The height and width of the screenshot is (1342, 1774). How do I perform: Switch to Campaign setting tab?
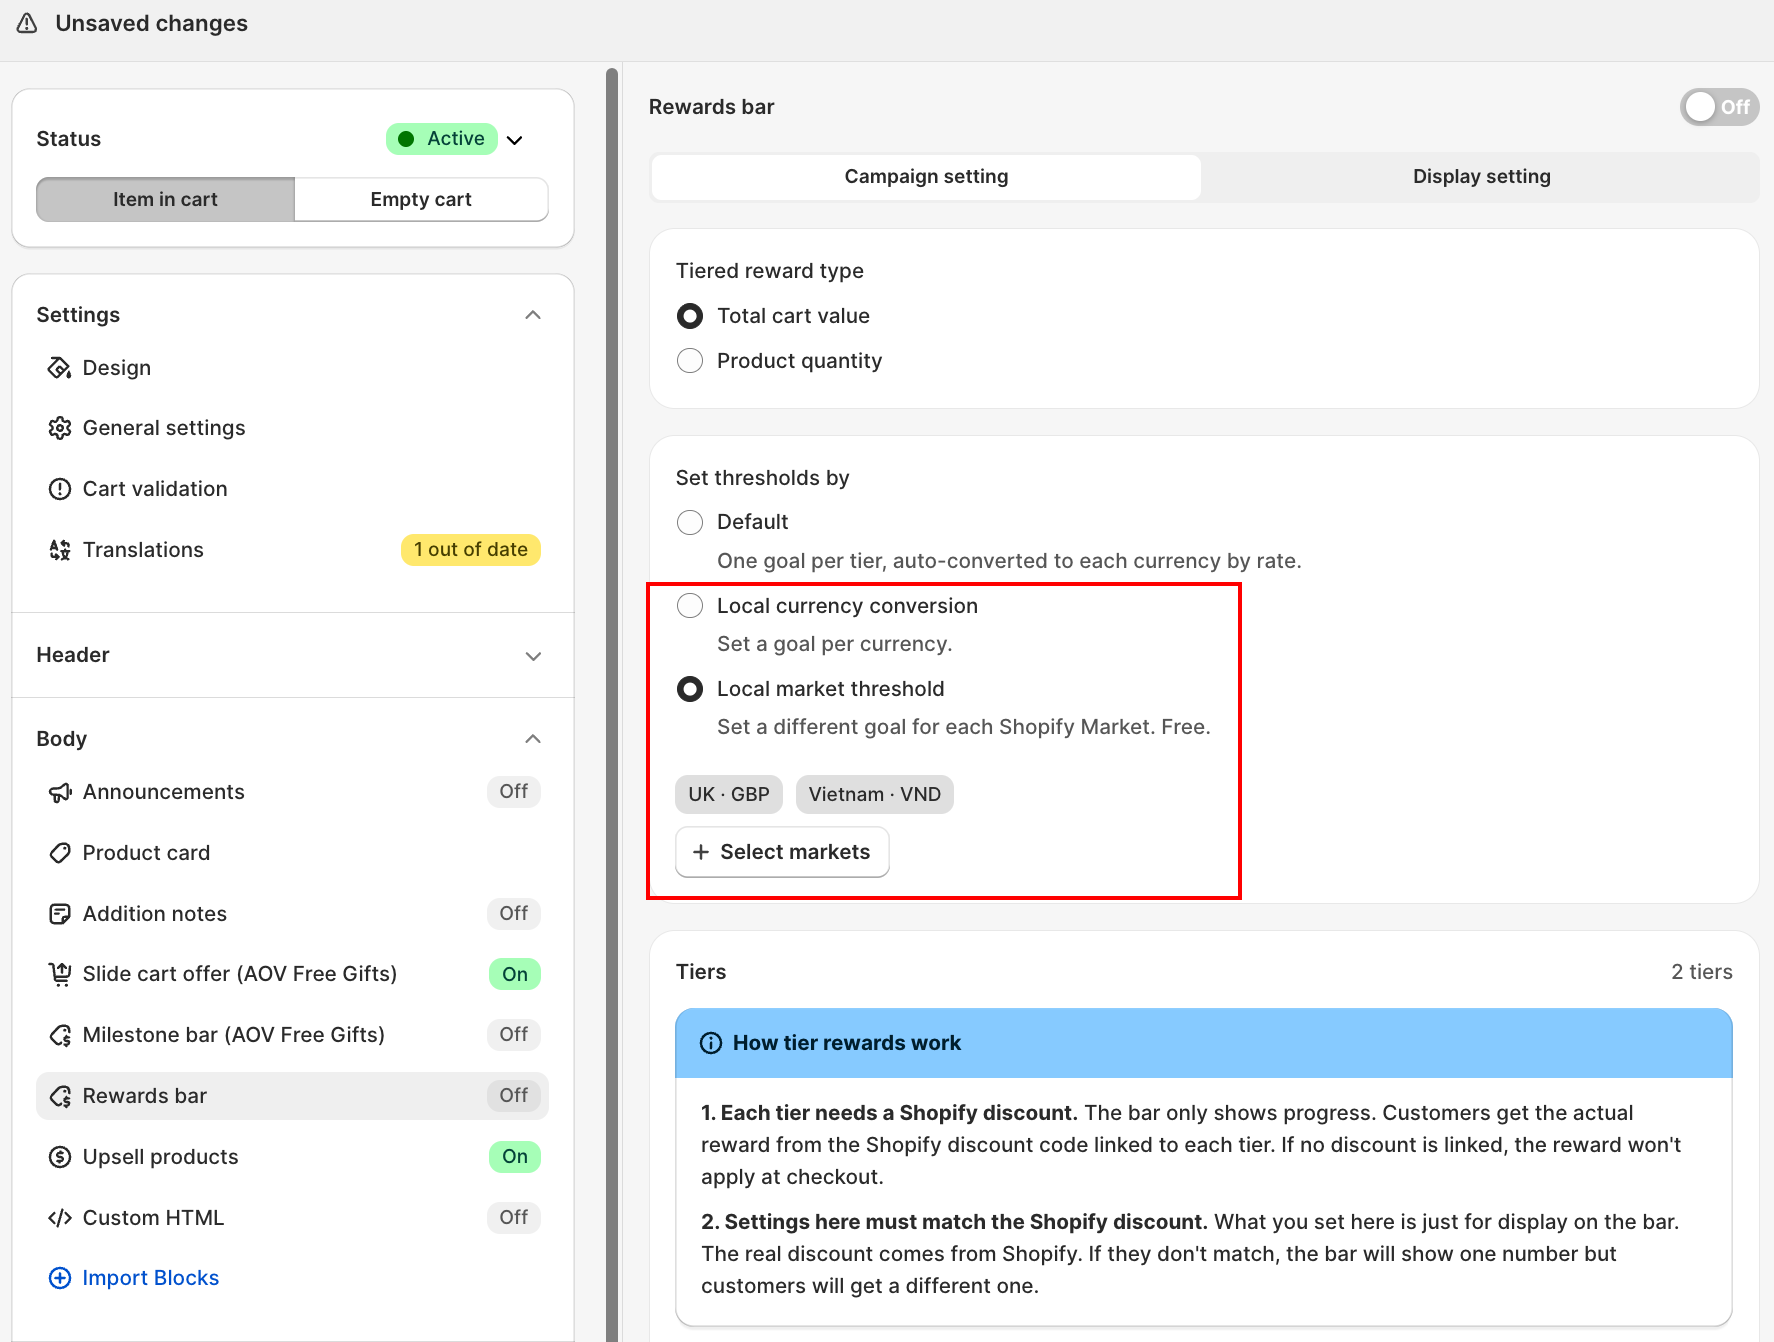(x=926, y=177)
